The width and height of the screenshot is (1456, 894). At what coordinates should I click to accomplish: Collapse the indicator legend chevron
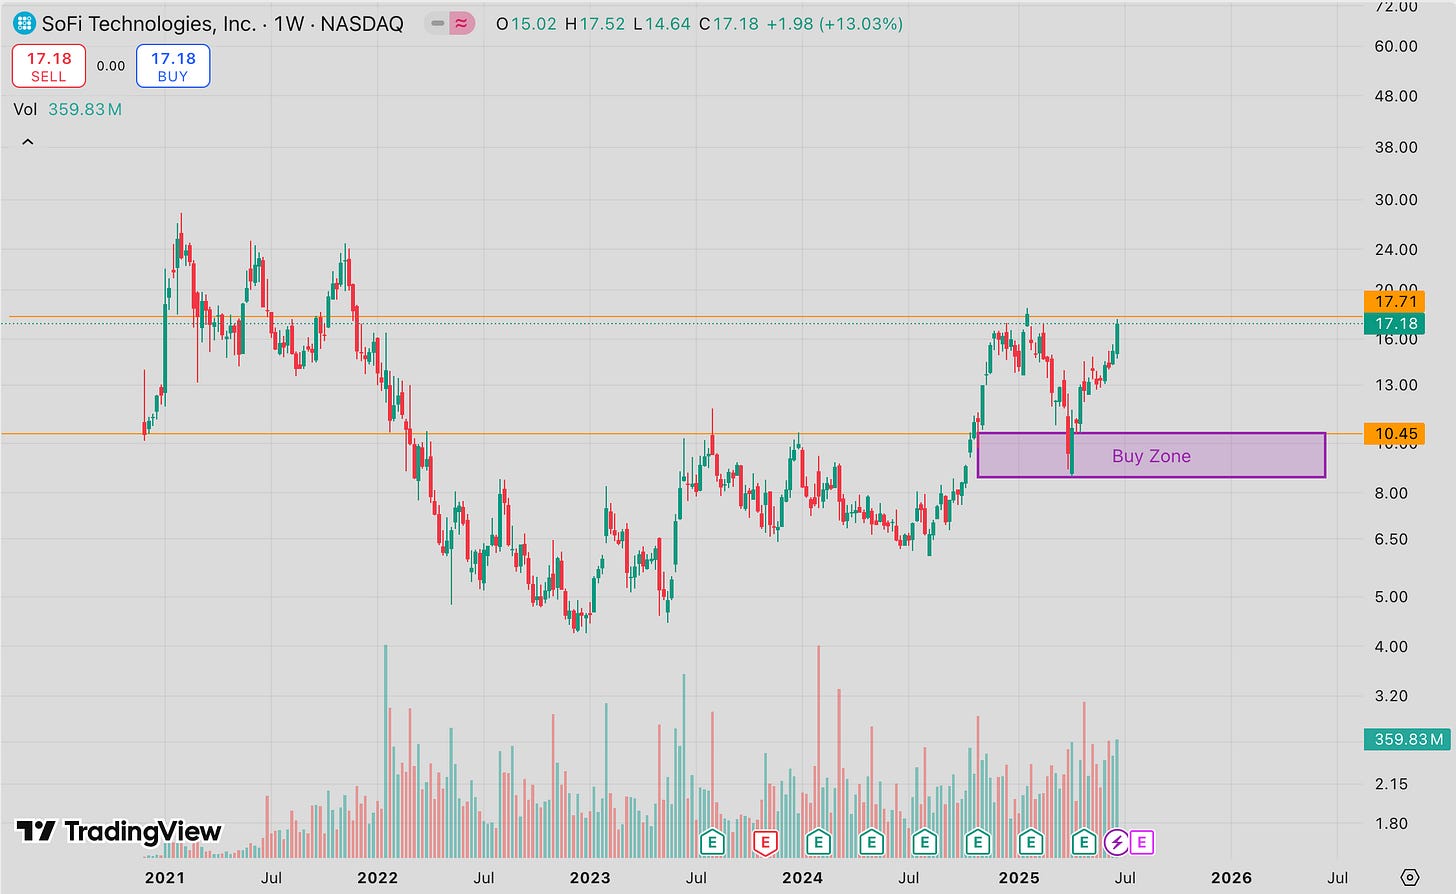click(x=28, y=142)
